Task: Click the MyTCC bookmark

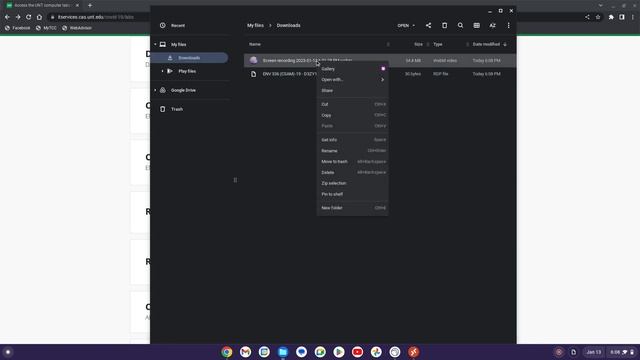Action: pyautogui.click(x=46, y=28)
